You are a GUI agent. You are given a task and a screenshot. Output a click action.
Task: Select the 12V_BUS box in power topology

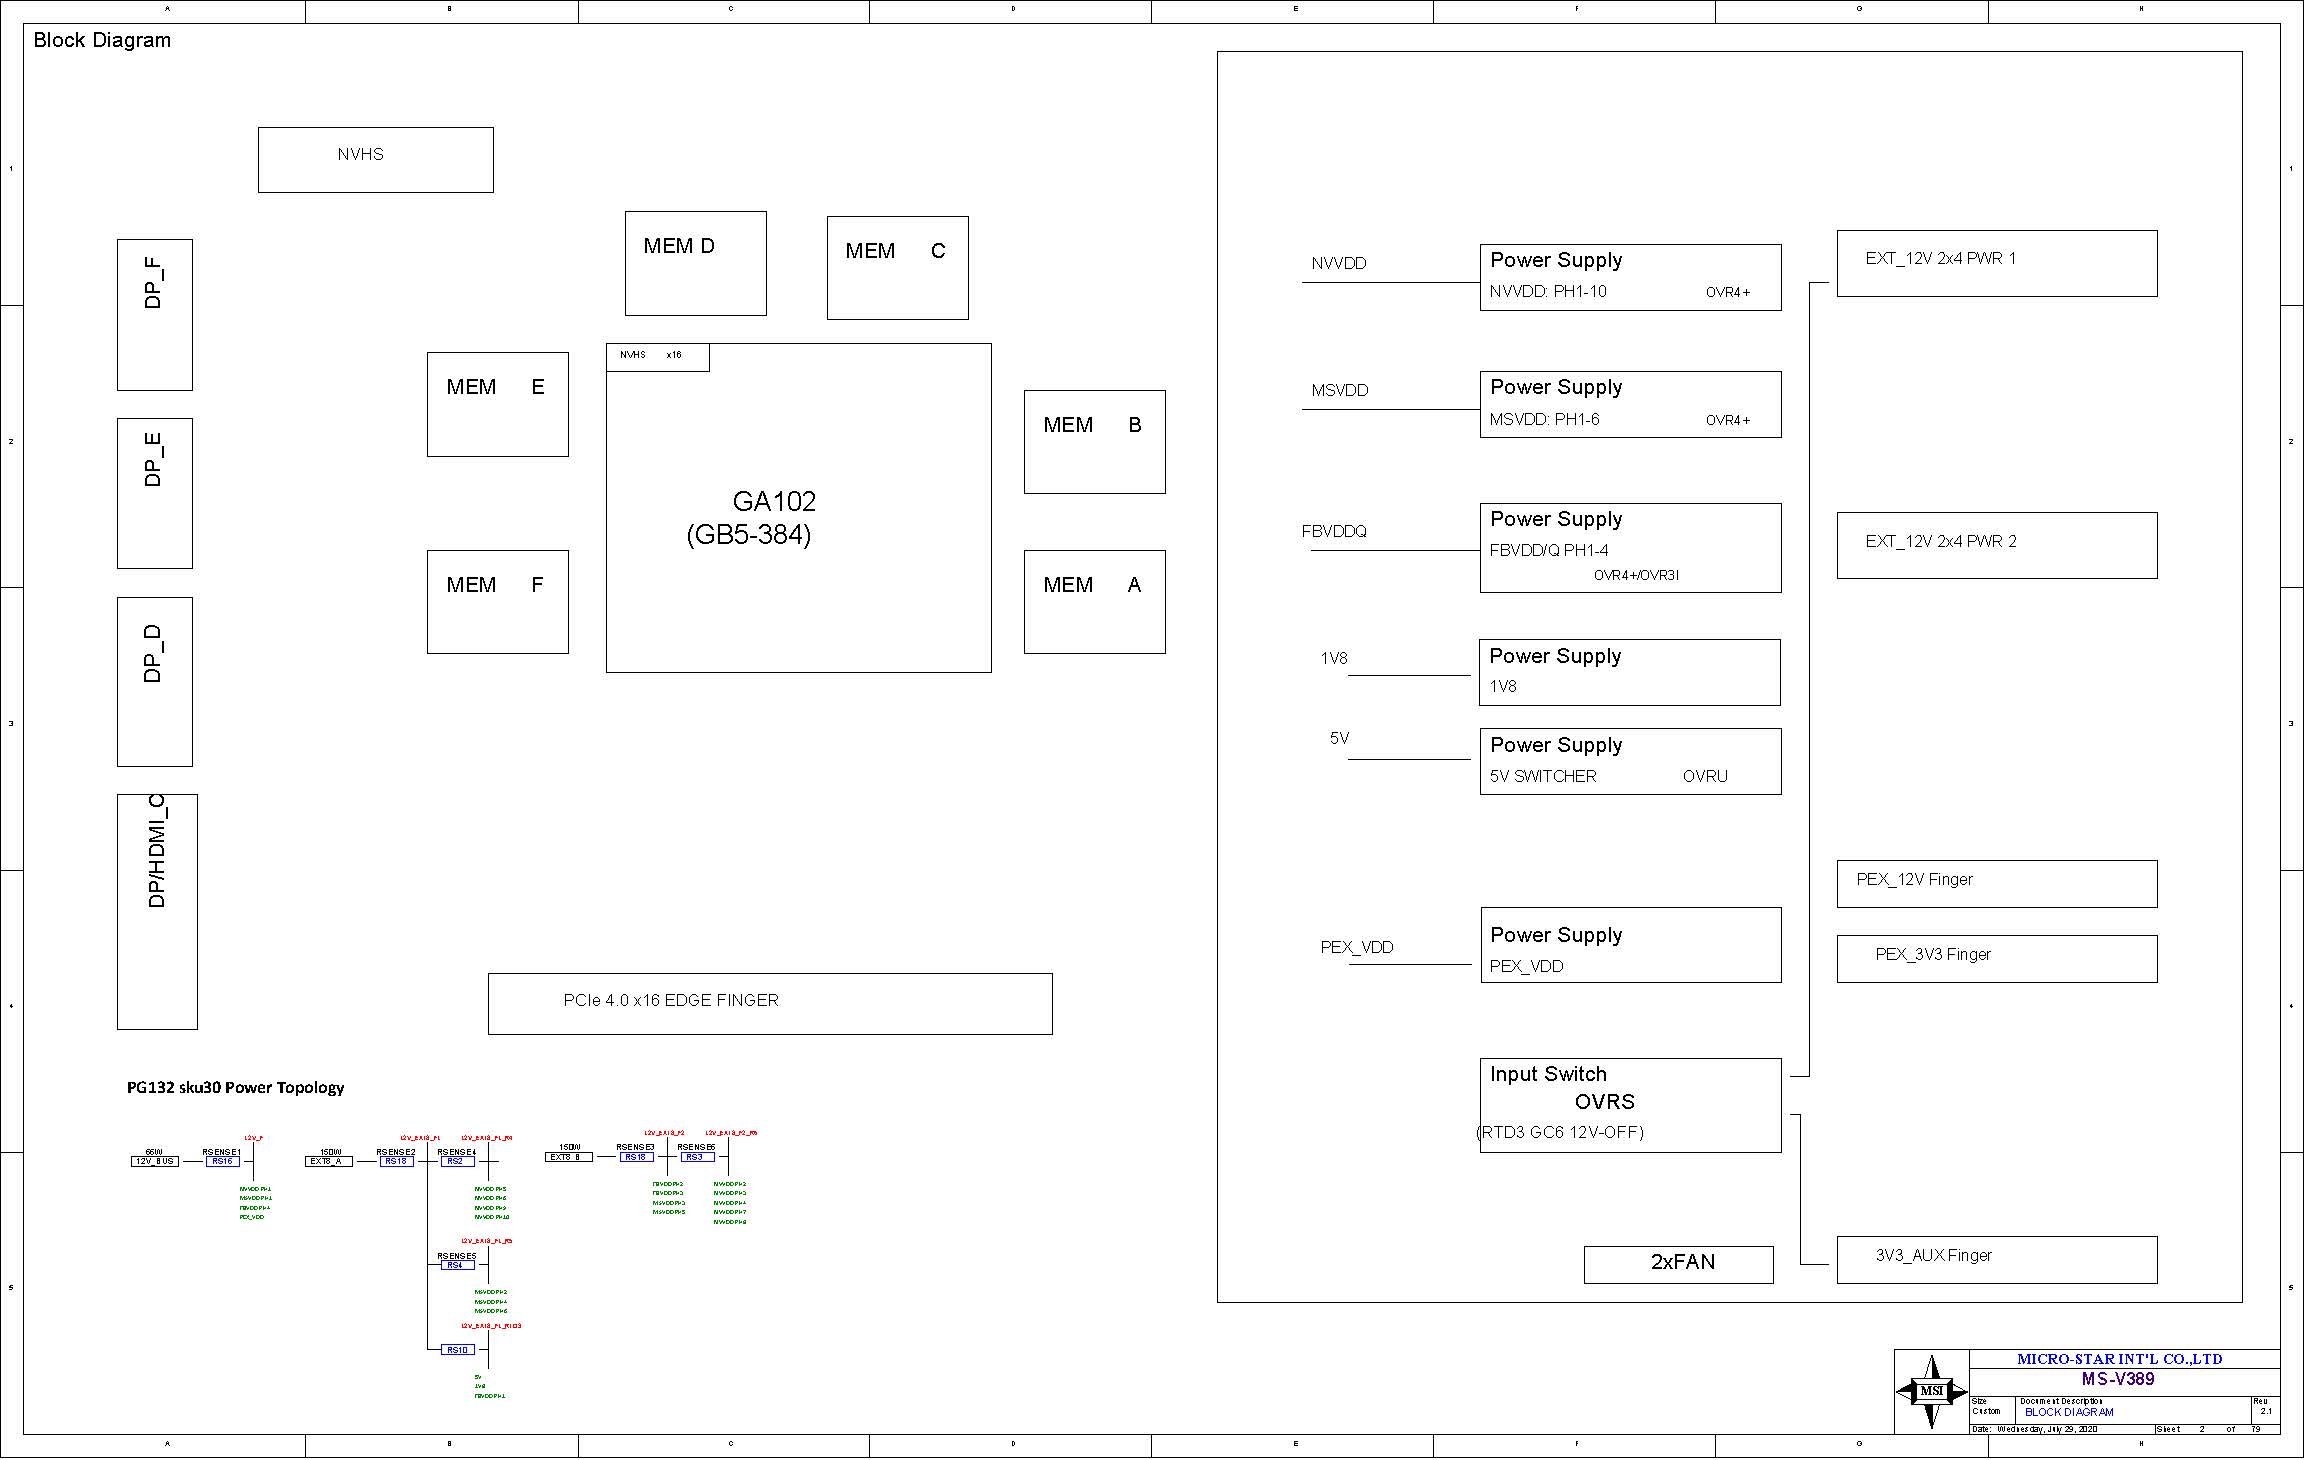point(155,1162)
